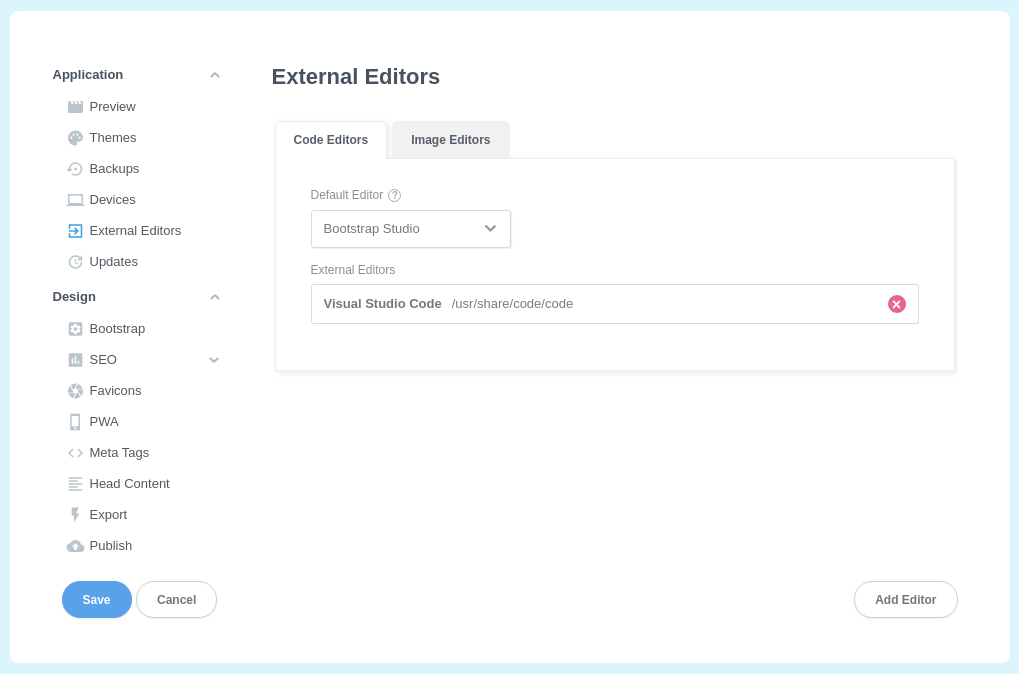Image resolution: width=1019 pixels, height=674 pixels.
Task: Select the PWA phone icon
Action: click(75, 422)
